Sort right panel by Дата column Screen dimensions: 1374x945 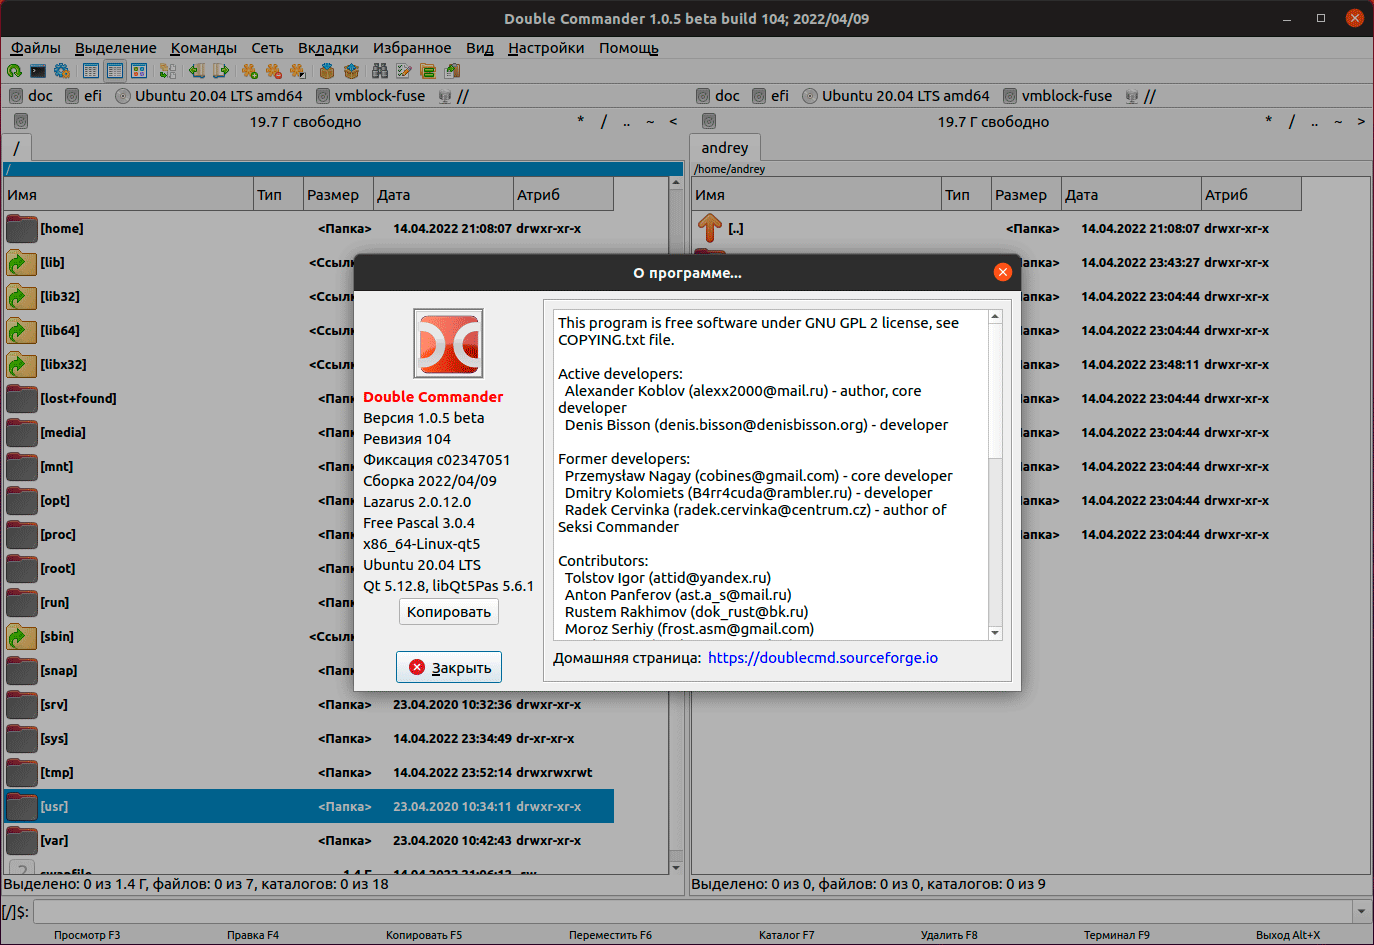1131,195
